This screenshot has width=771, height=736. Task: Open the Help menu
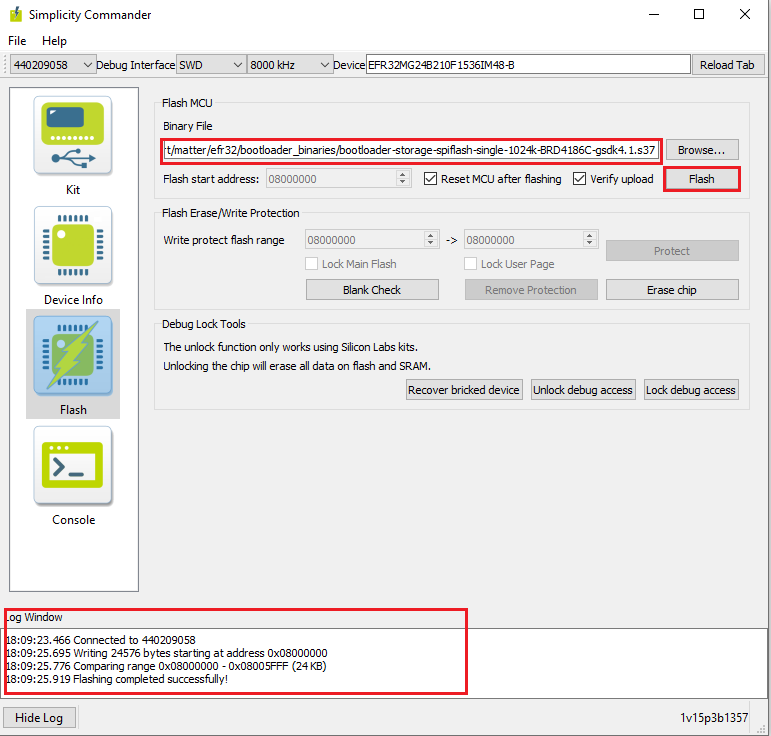[x=54, y=41]
